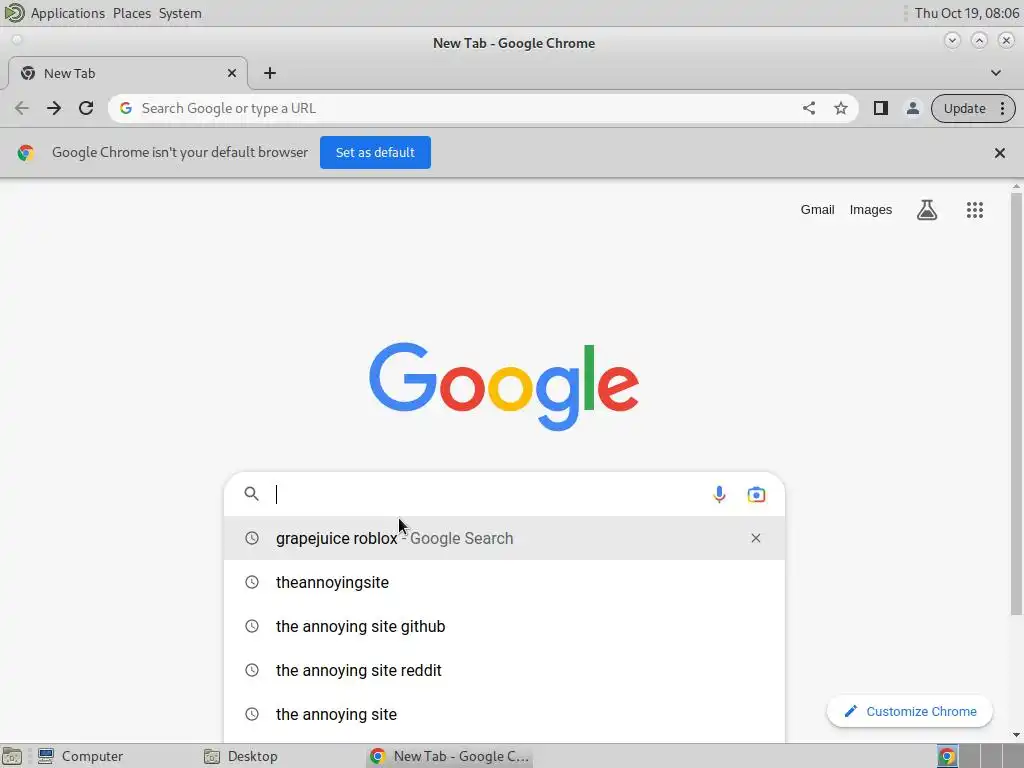The width and height of the screenshot is (1024, 768).
Task: Pick the last suggestion, the annoying site
Action: click(504, 714)
